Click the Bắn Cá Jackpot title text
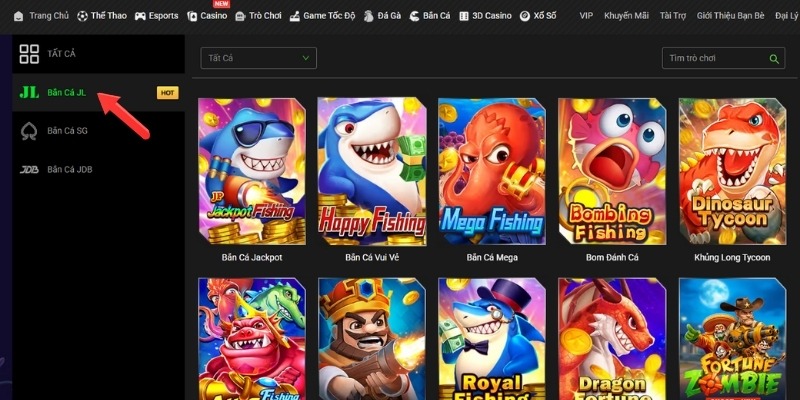Viewport: 800px width, 400px height. coord(252,258)
